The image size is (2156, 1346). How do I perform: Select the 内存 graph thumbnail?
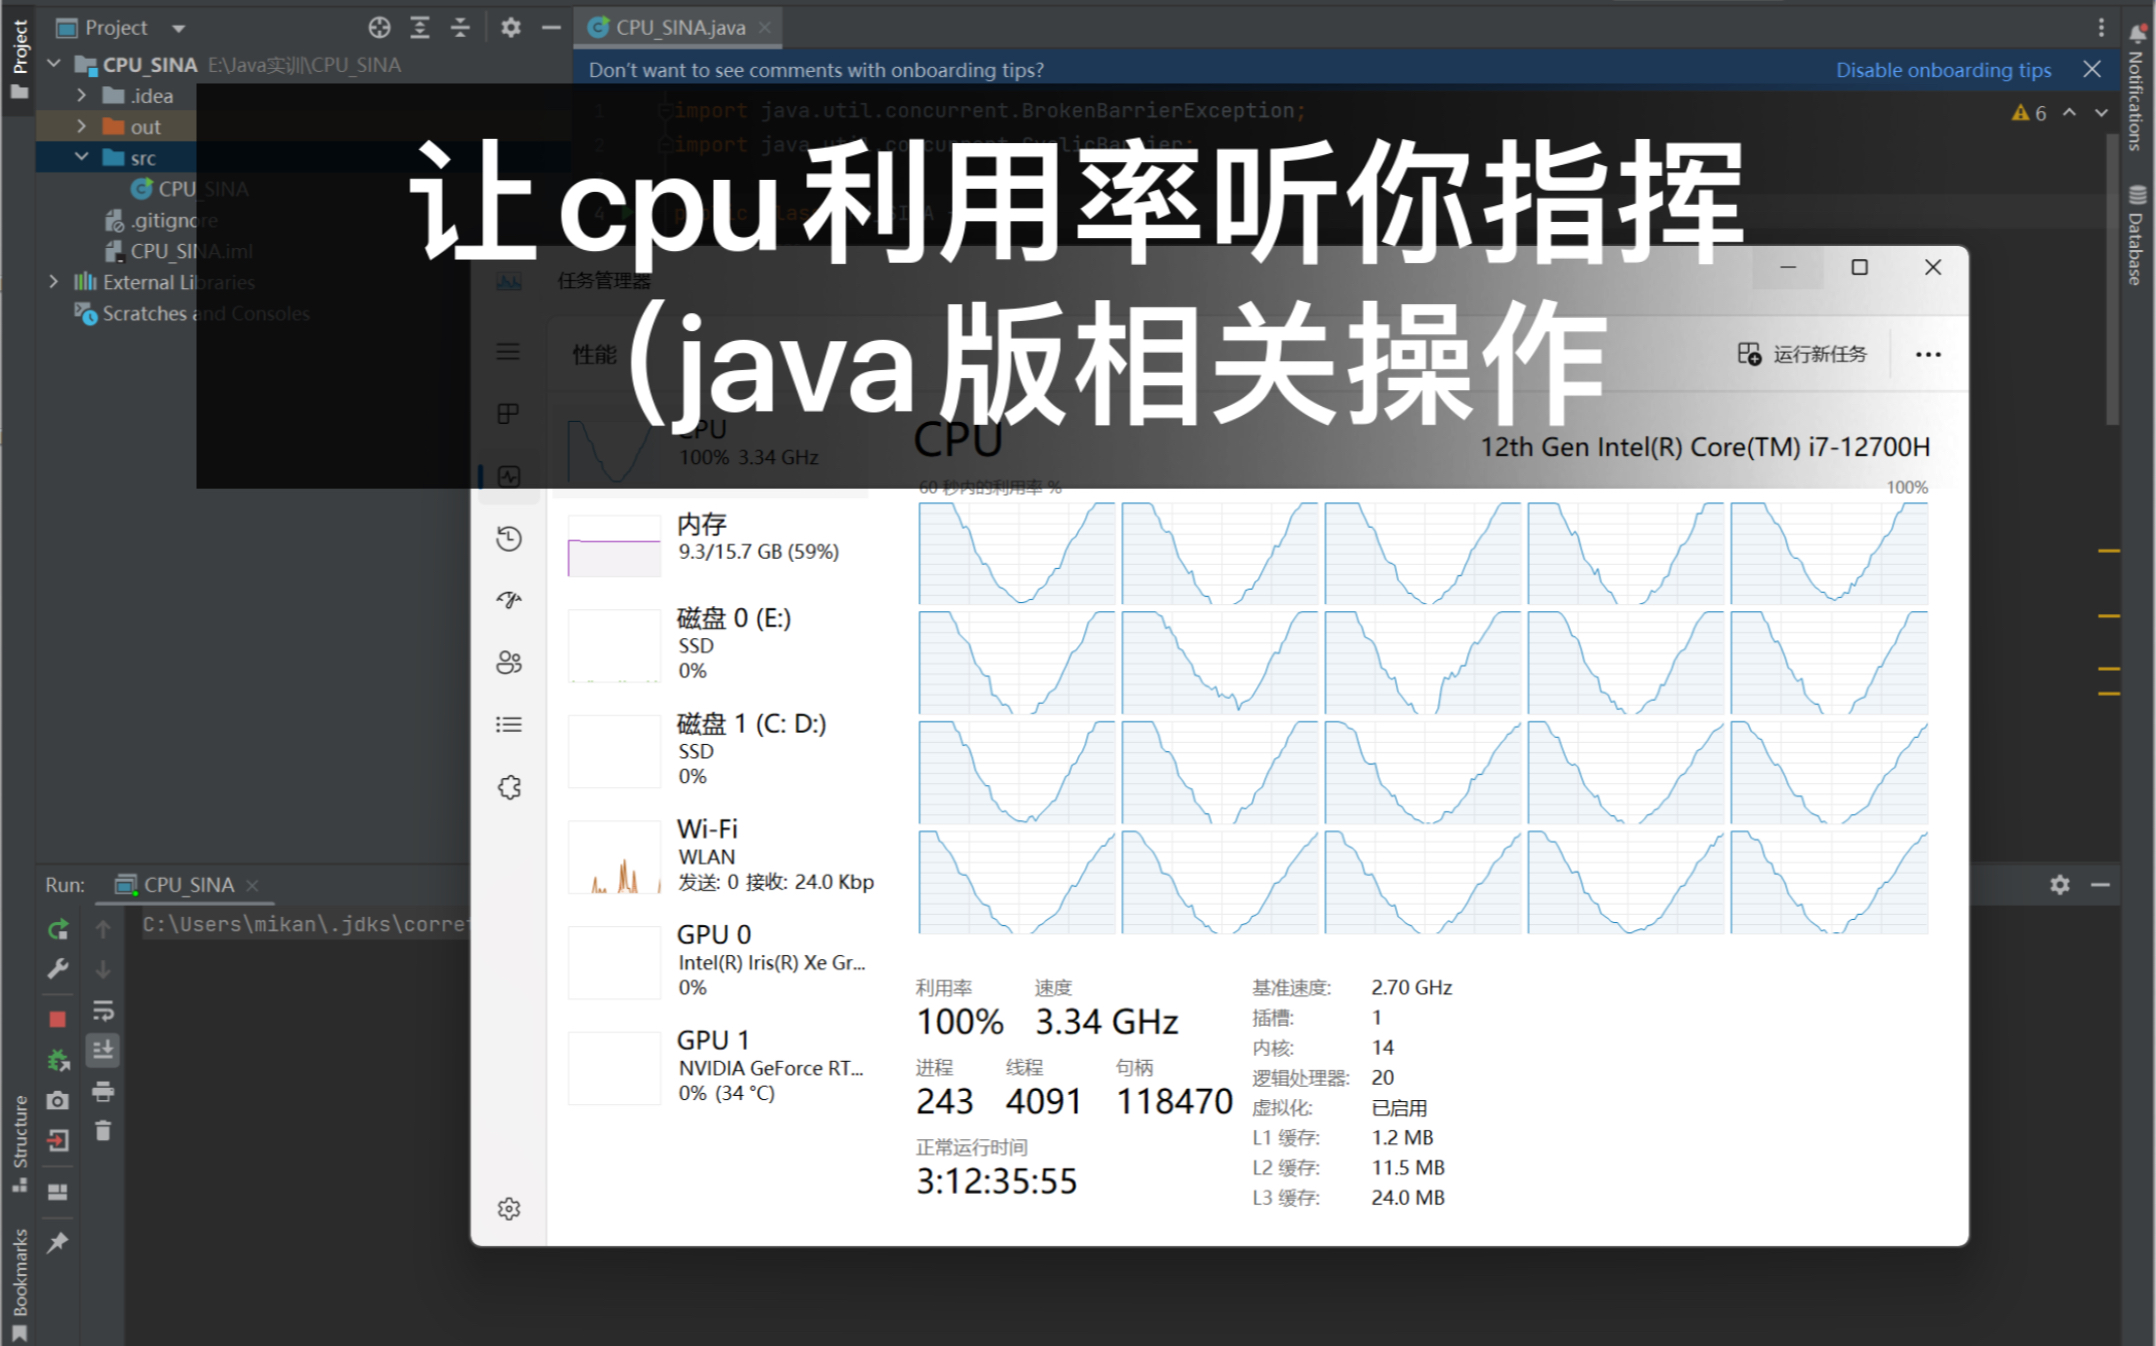point(613,545)
